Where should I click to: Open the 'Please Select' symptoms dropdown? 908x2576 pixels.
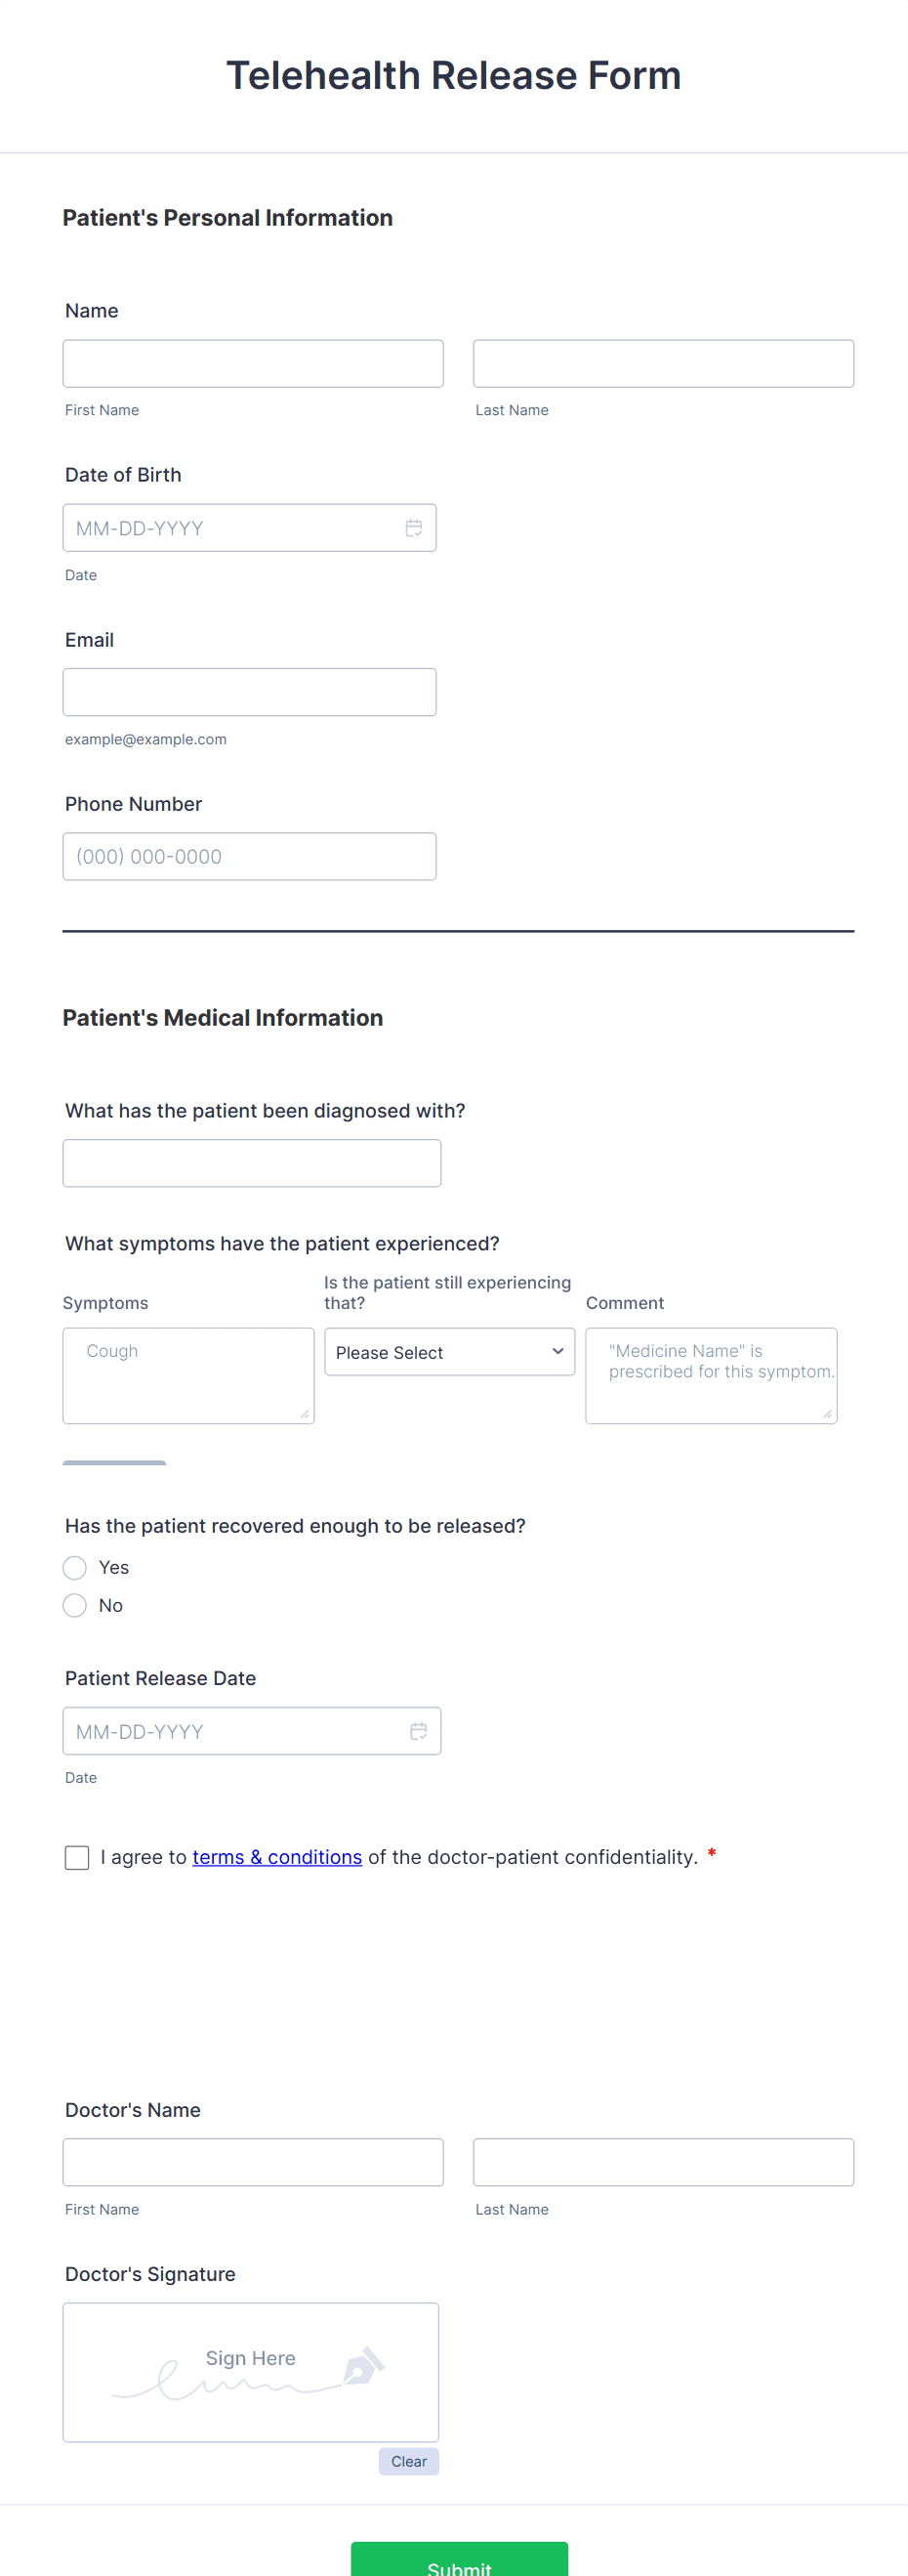pos(449,1352)
